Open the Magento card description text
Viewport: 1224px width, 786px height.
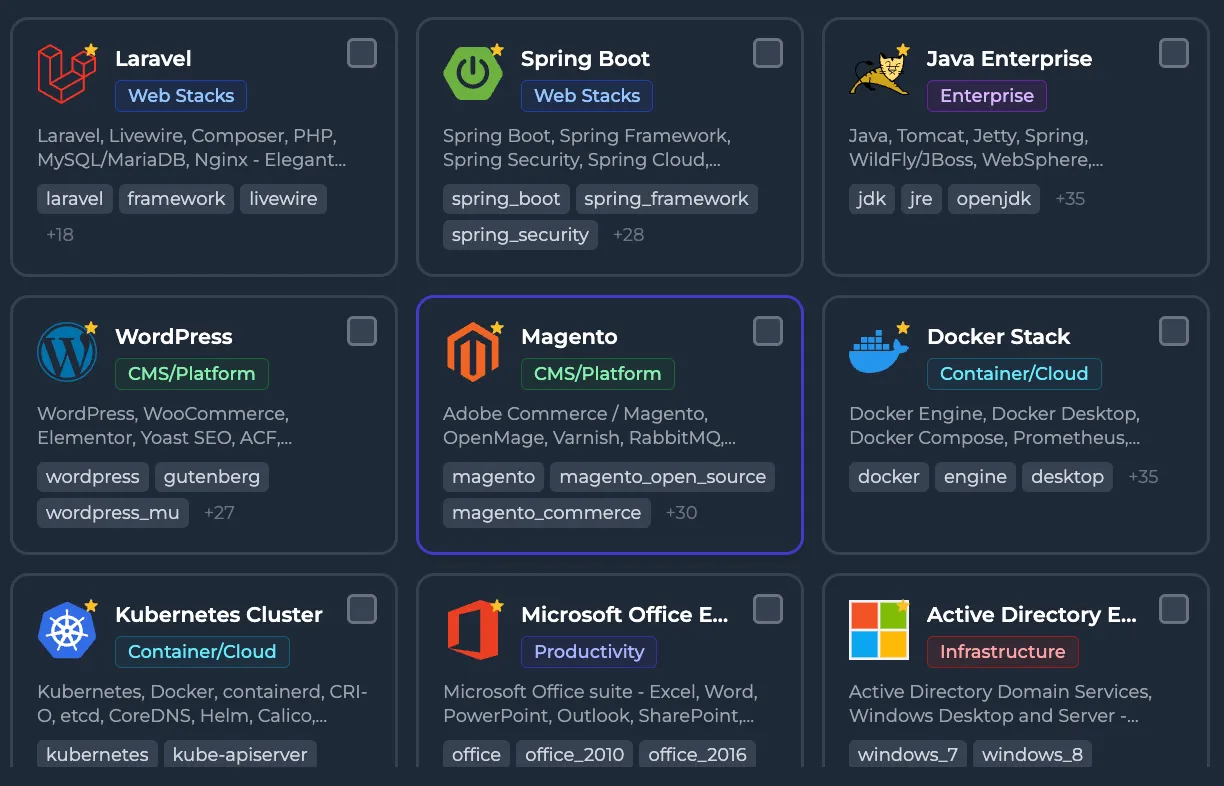click(590, 426)
